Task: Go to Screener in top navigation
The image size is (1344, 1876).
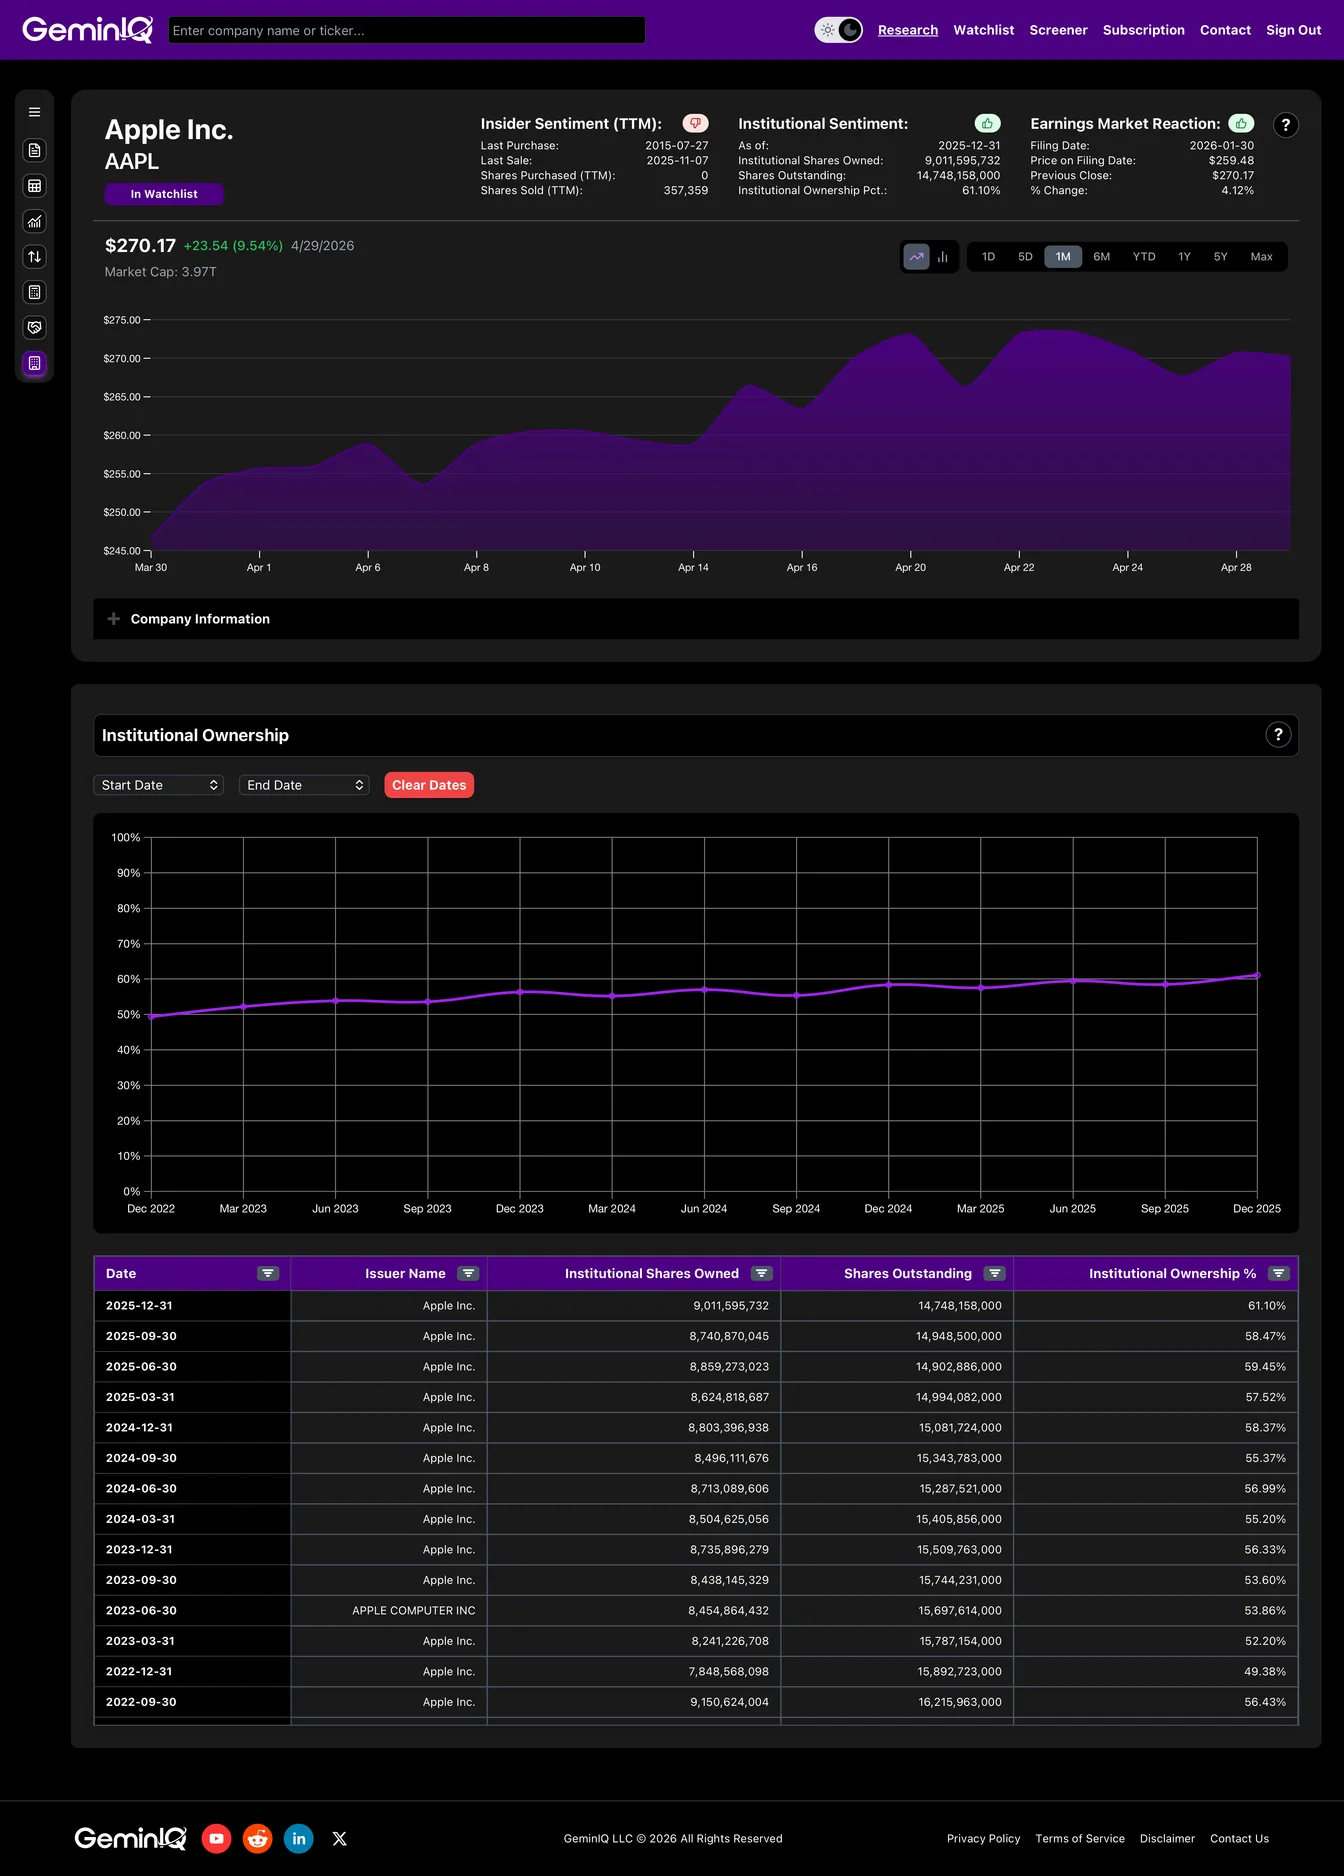Action: pyautogui.click(x=1058, y=30)
